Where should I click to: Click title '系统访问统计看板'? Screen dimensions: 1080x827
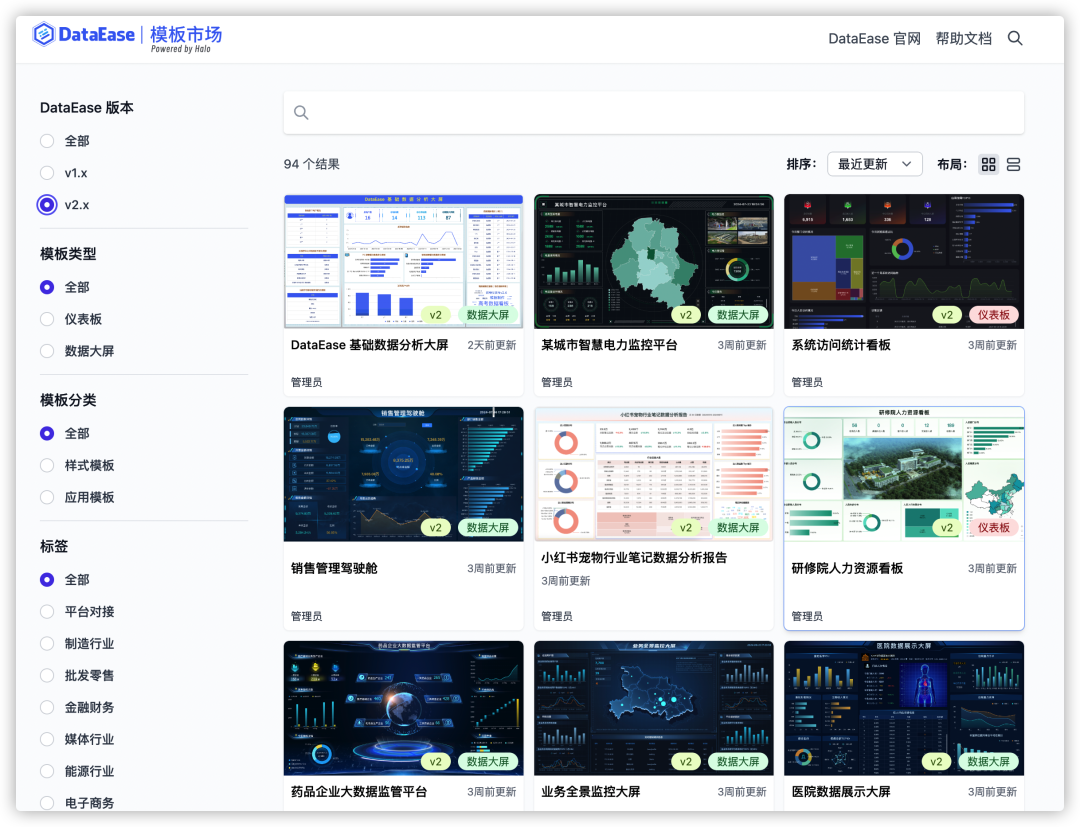[x=840, y=345]
